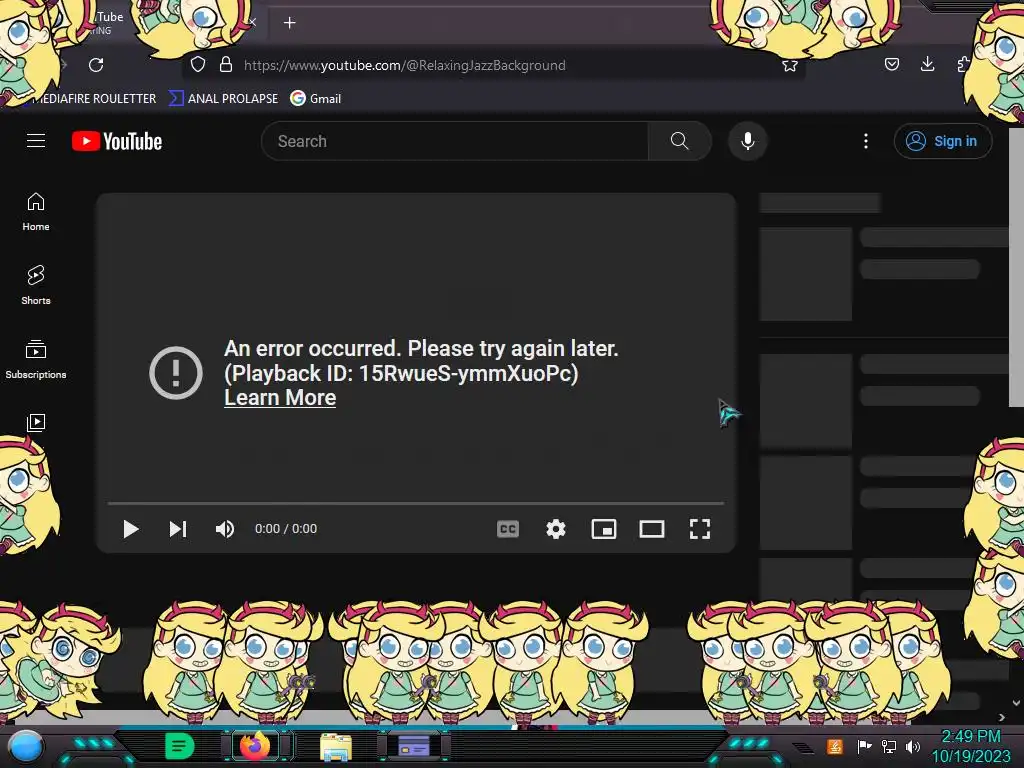The height and width of the screenshot is (768, 1024).
Task: Enter full screen mode
Action: click(700, 529)
